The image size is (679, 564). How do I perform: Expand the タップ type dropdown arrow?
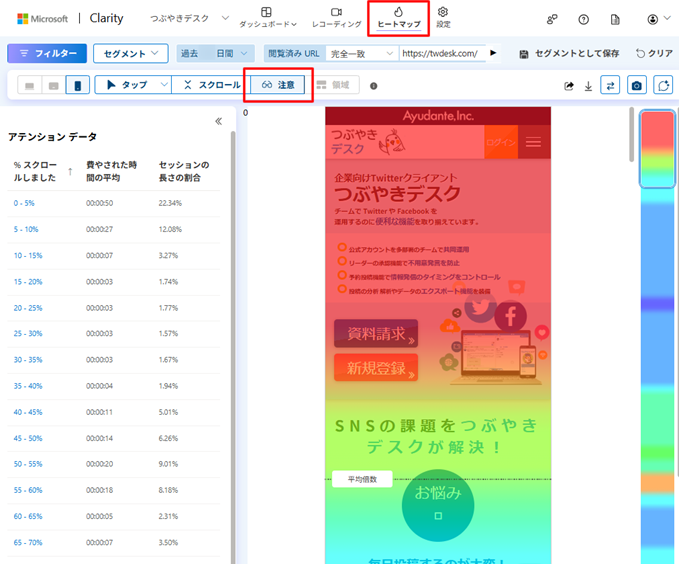coord(164,84)
